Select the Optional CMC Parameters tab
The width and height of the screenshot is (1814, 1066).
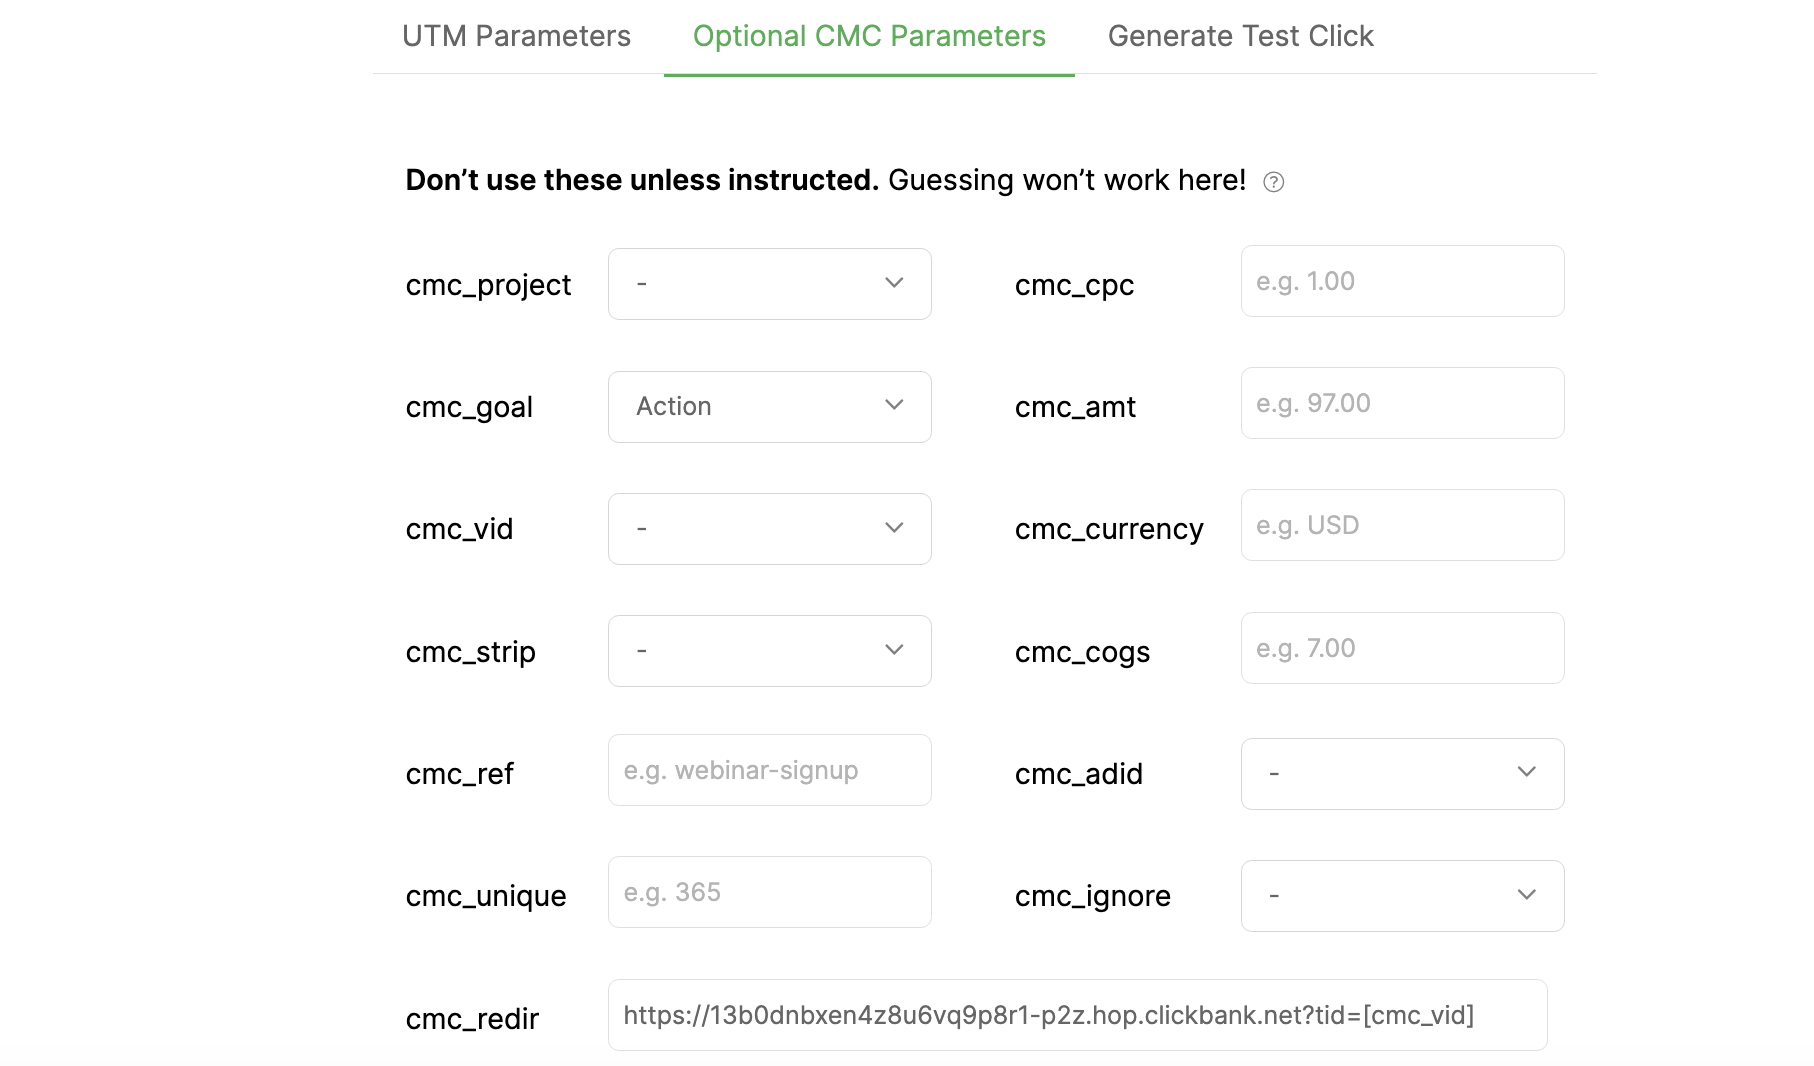[x=869, y=37]
